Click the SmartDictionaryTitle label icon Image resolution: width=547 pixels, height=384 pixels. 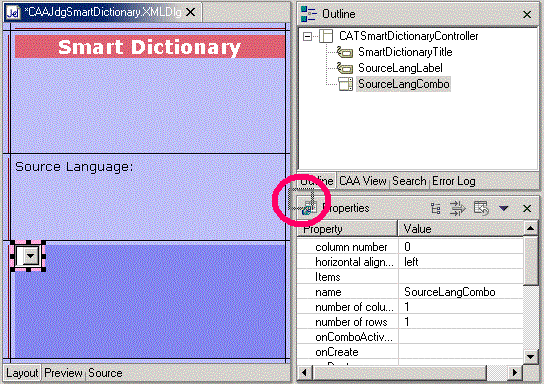(345, 52)
